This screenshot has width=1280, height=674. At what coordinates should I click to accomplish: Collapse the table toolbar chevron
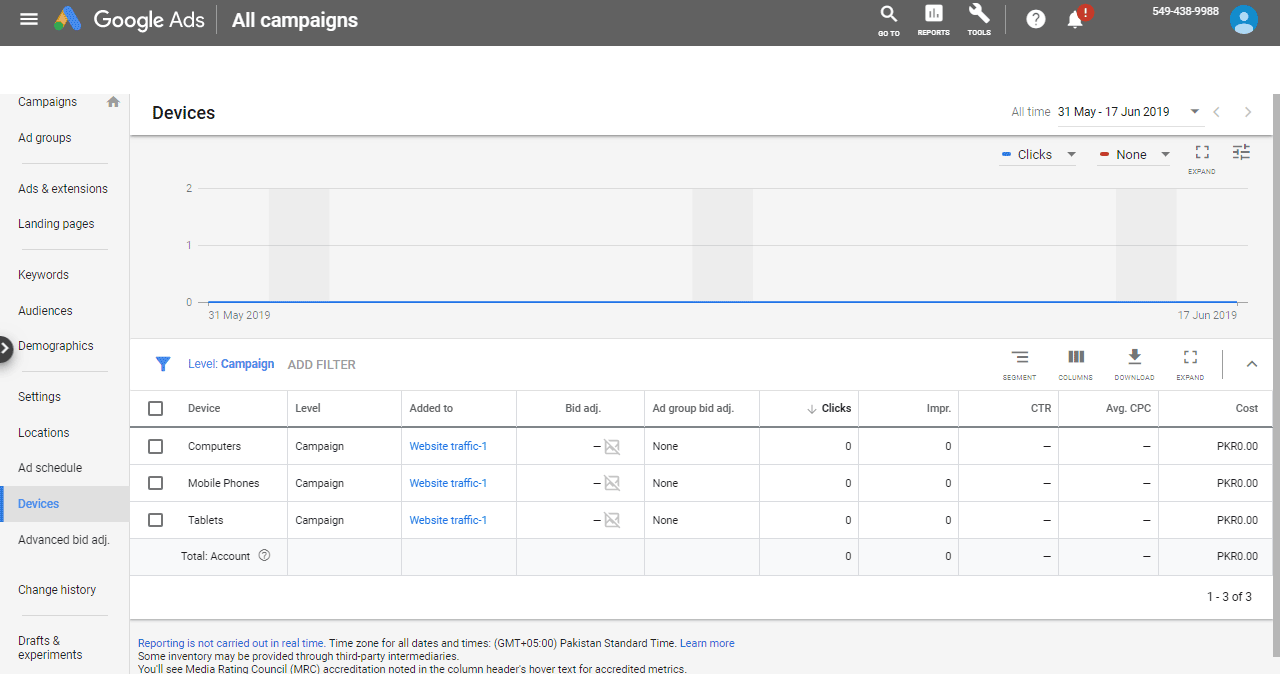tap(1251, 364)
